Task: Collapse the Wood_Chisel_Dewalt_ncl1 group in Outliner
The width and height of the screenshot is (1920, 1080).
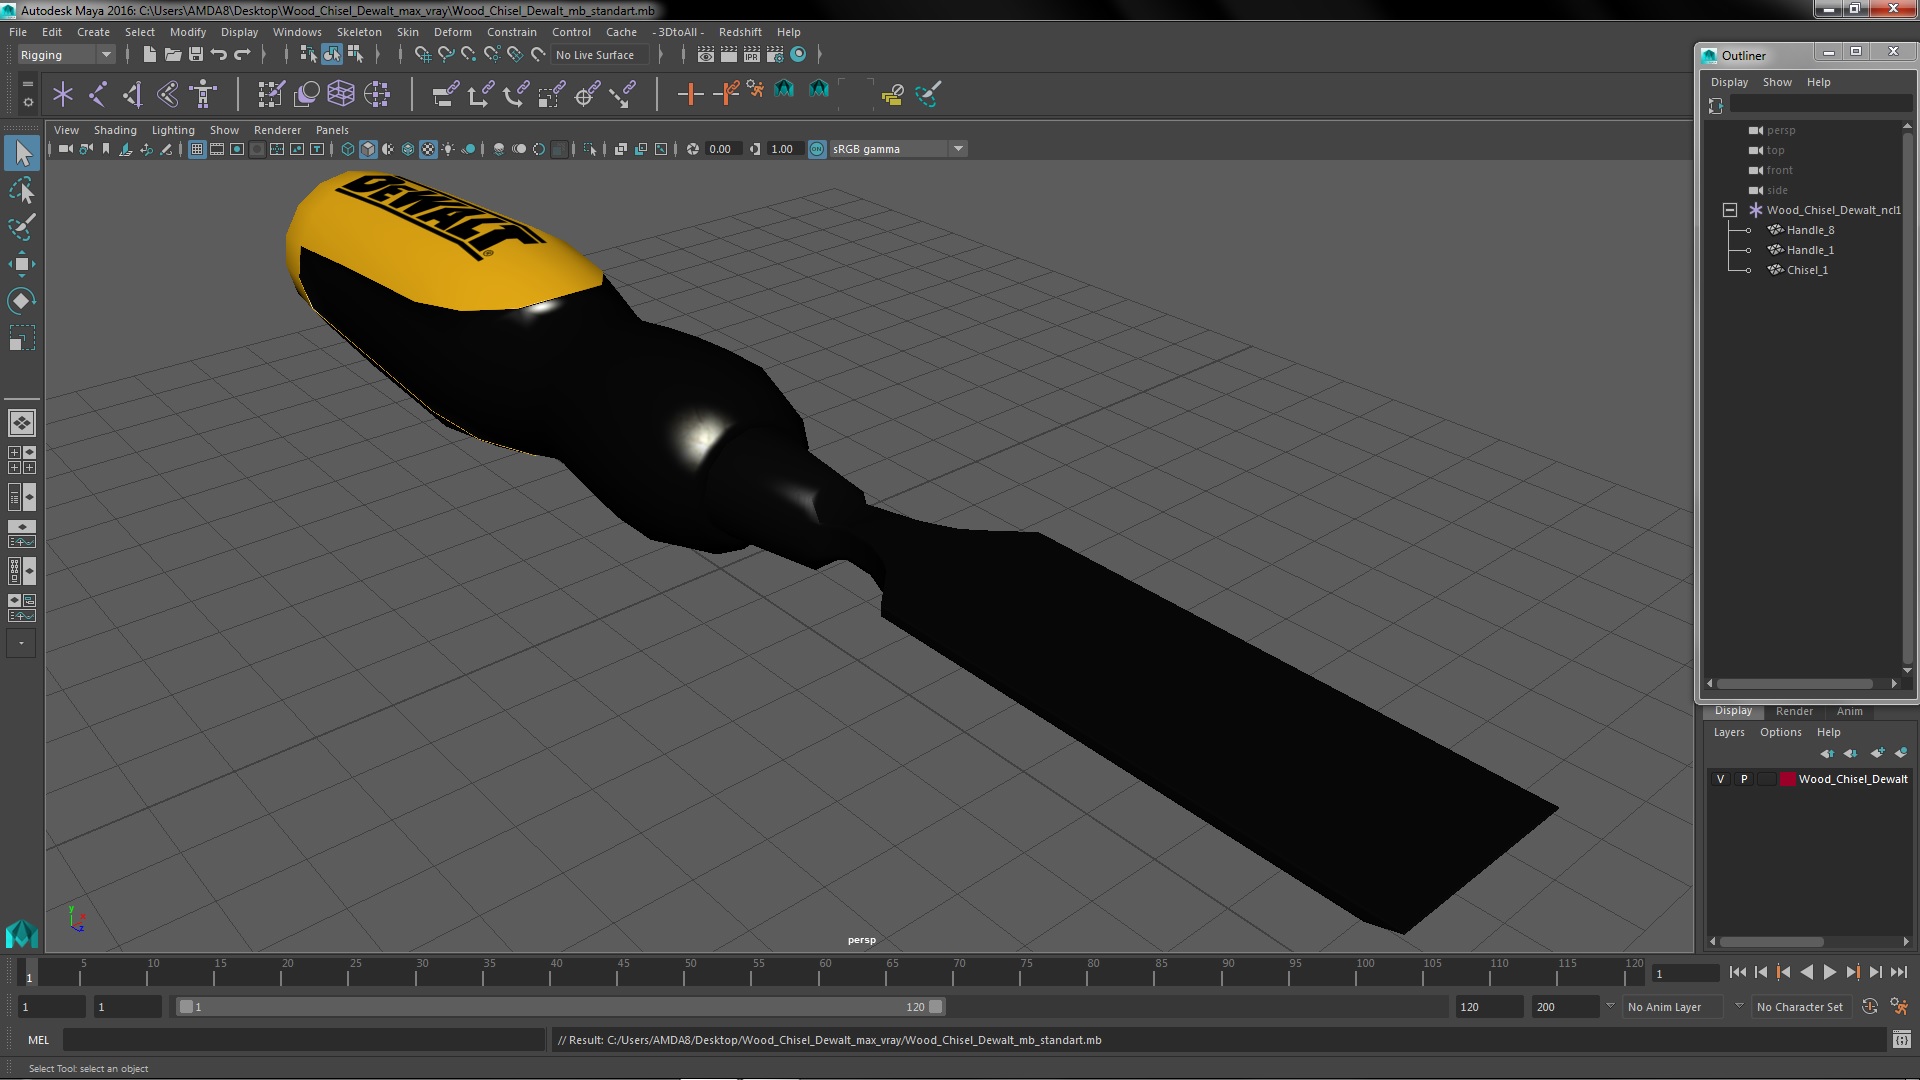Action: (1729, 210)
